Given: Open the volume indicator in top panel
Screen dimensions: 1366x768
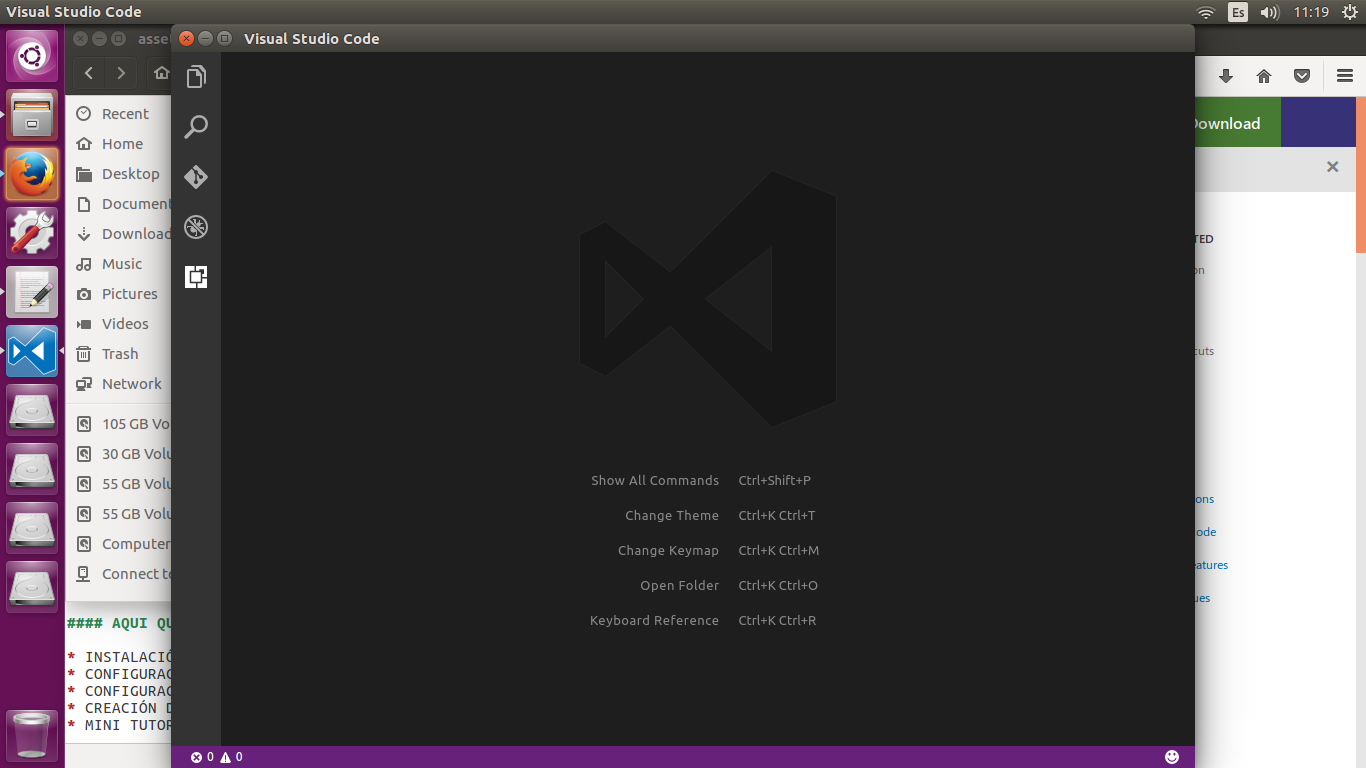Looking at the screenshot, I should (x=1270, y=12).
